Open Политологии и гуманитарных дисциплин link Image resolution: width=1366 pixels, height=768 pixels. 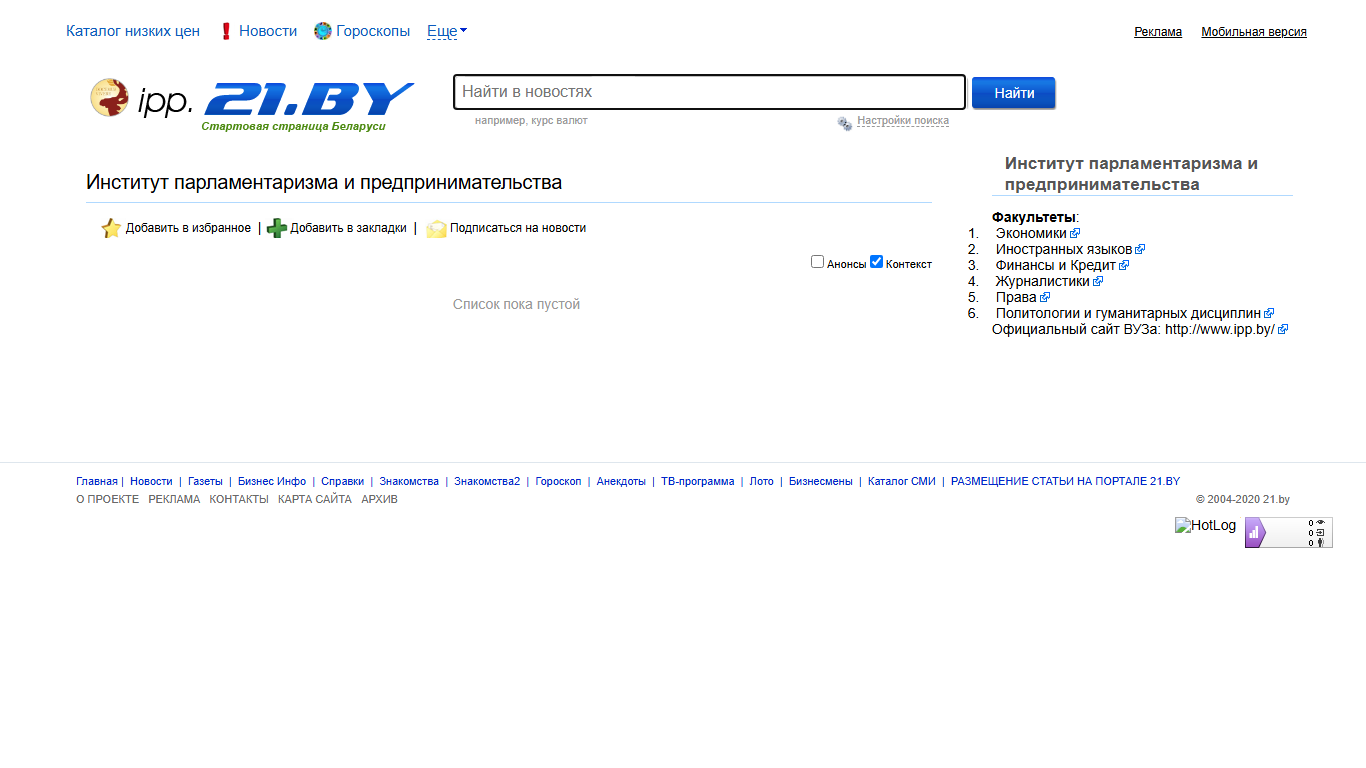pyautogui.click(x=1128, y=313)
